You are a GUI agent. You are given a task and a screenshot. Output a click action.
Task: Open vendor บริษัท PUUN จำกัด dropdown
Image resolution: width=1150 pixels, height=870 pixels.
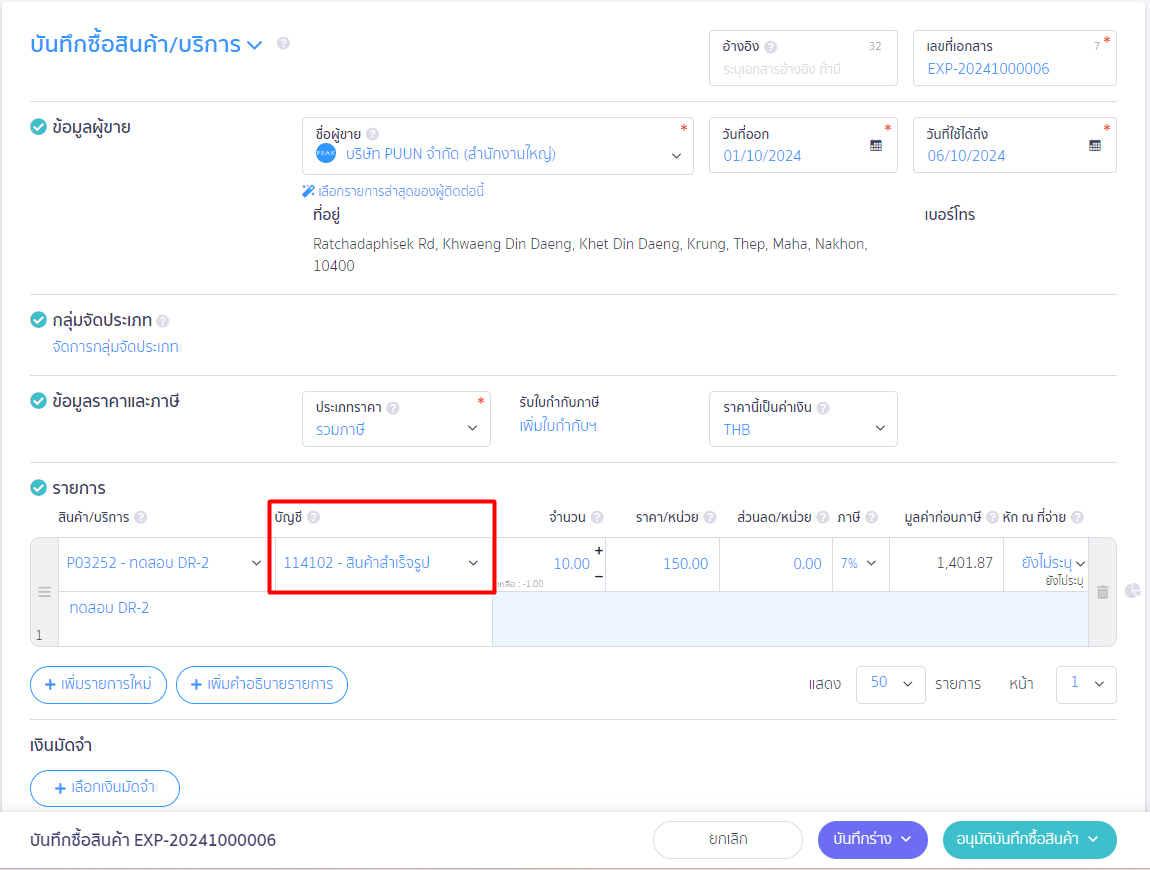(x=676, y=156)
